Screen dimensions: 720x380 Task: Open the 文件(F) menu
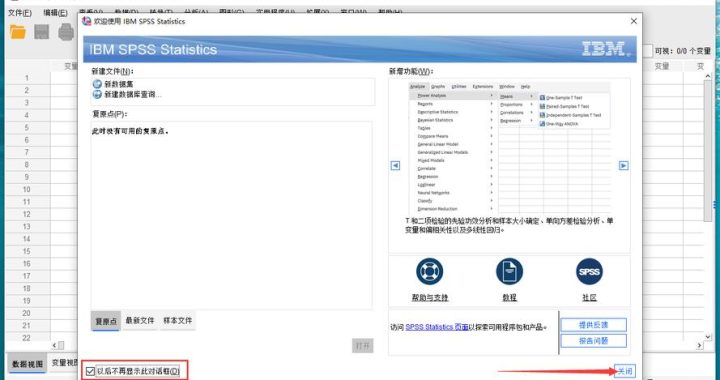[x=20, y=13]
